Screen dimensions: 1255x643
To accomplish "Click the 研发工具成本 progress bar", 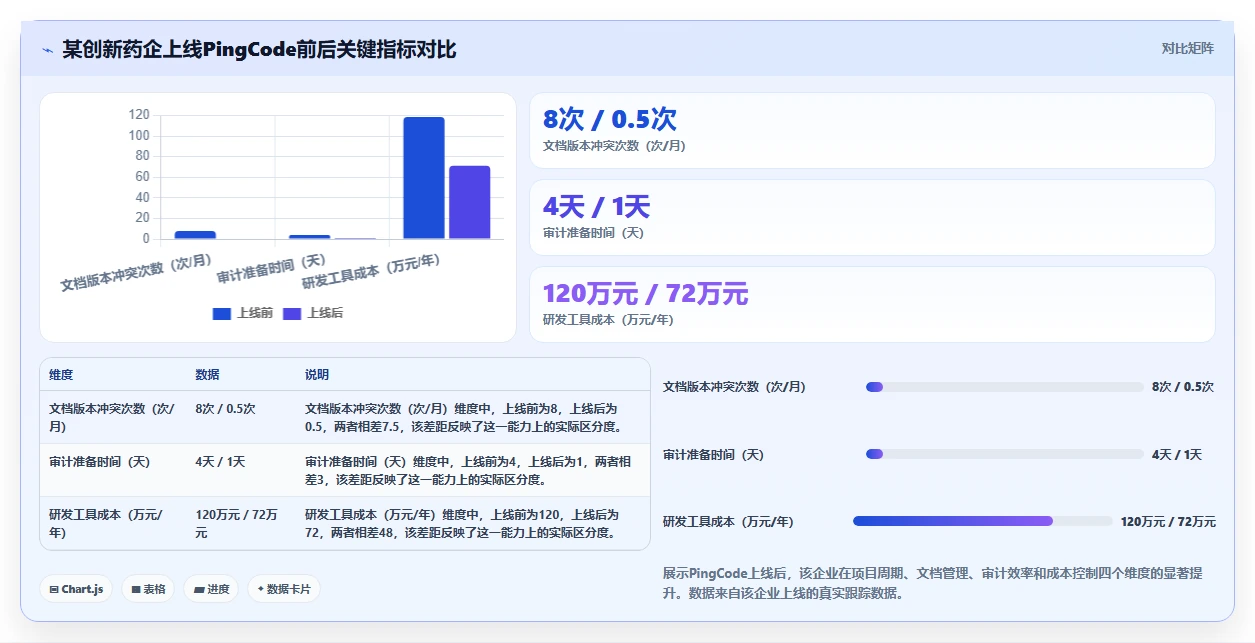I will 982,521.
